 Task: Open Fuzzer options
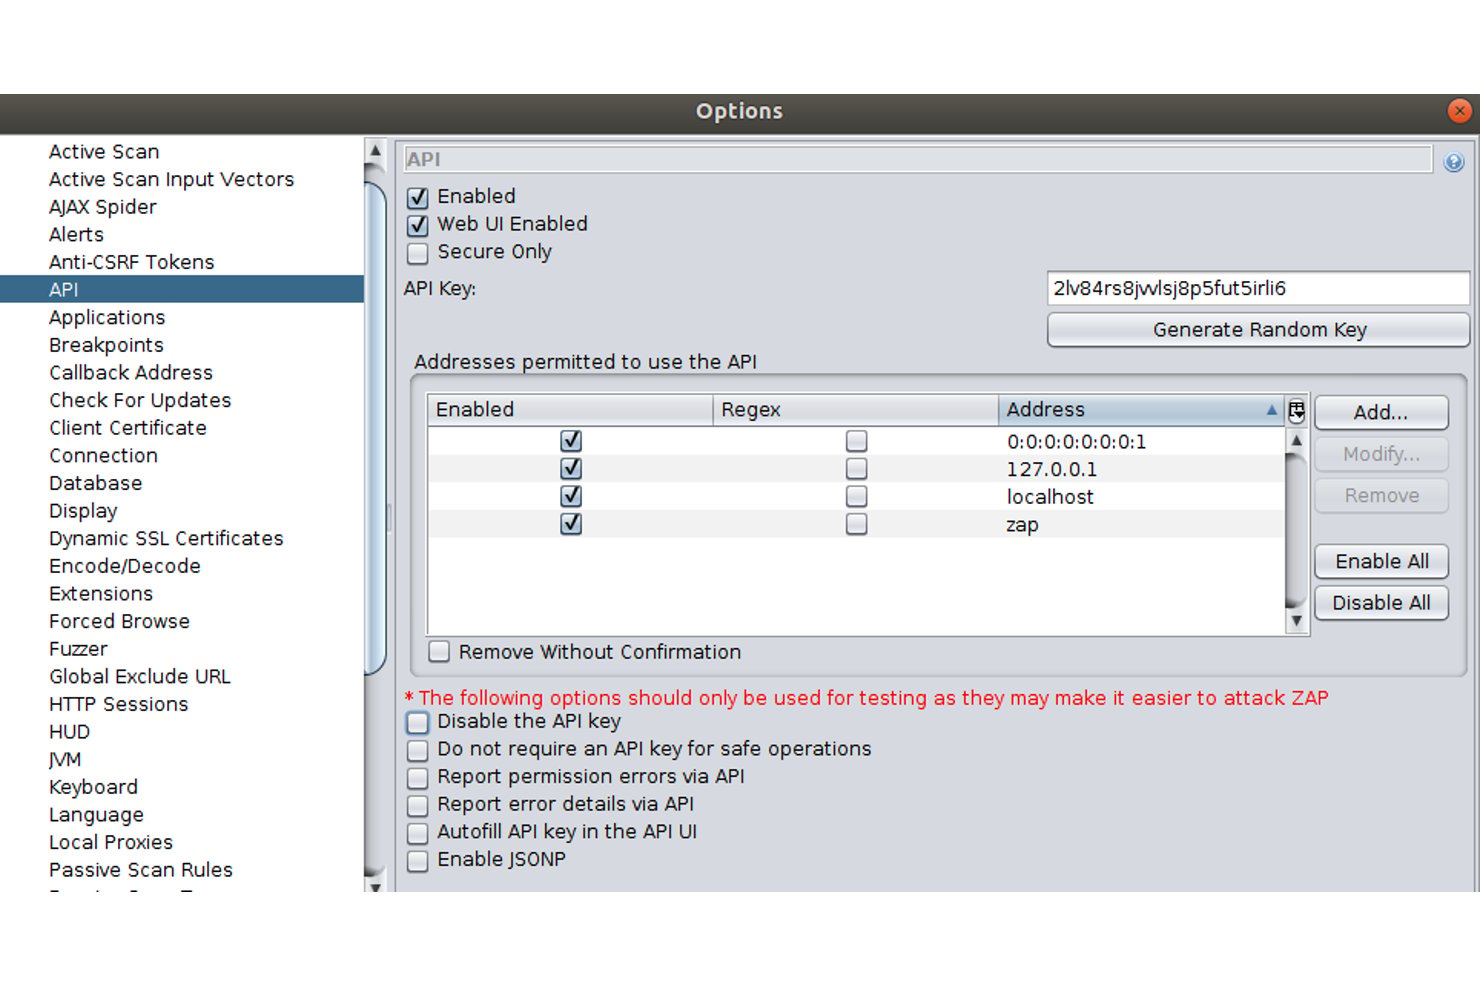coord(78,650)
